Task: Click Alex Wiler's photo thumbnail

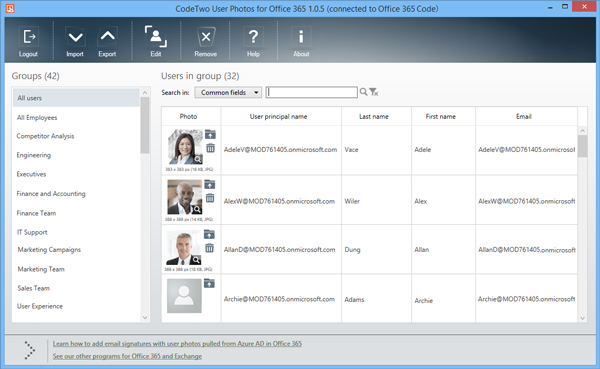Action: coord(185,197)
